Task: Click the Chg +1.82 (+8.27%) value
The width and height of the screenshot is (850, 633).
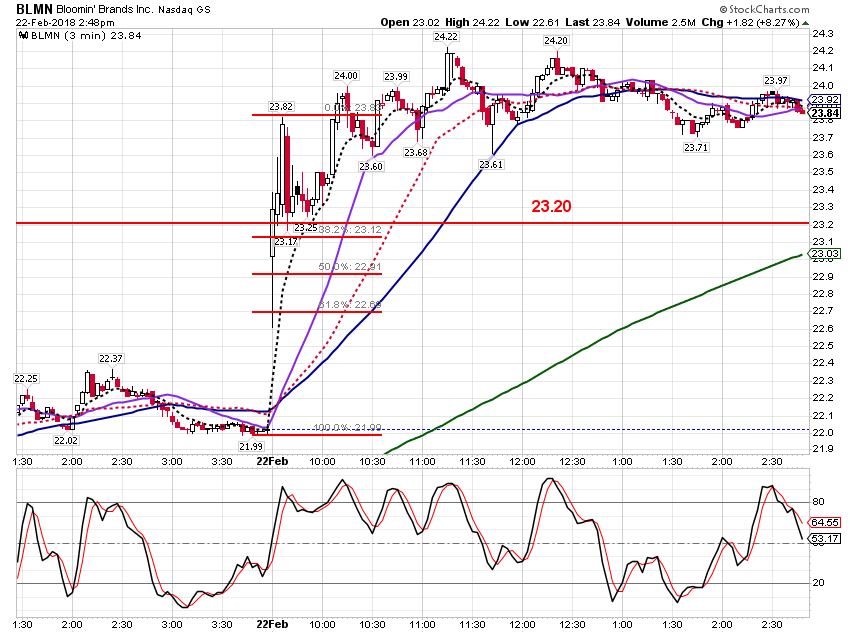Action: (x=750, y=22)
